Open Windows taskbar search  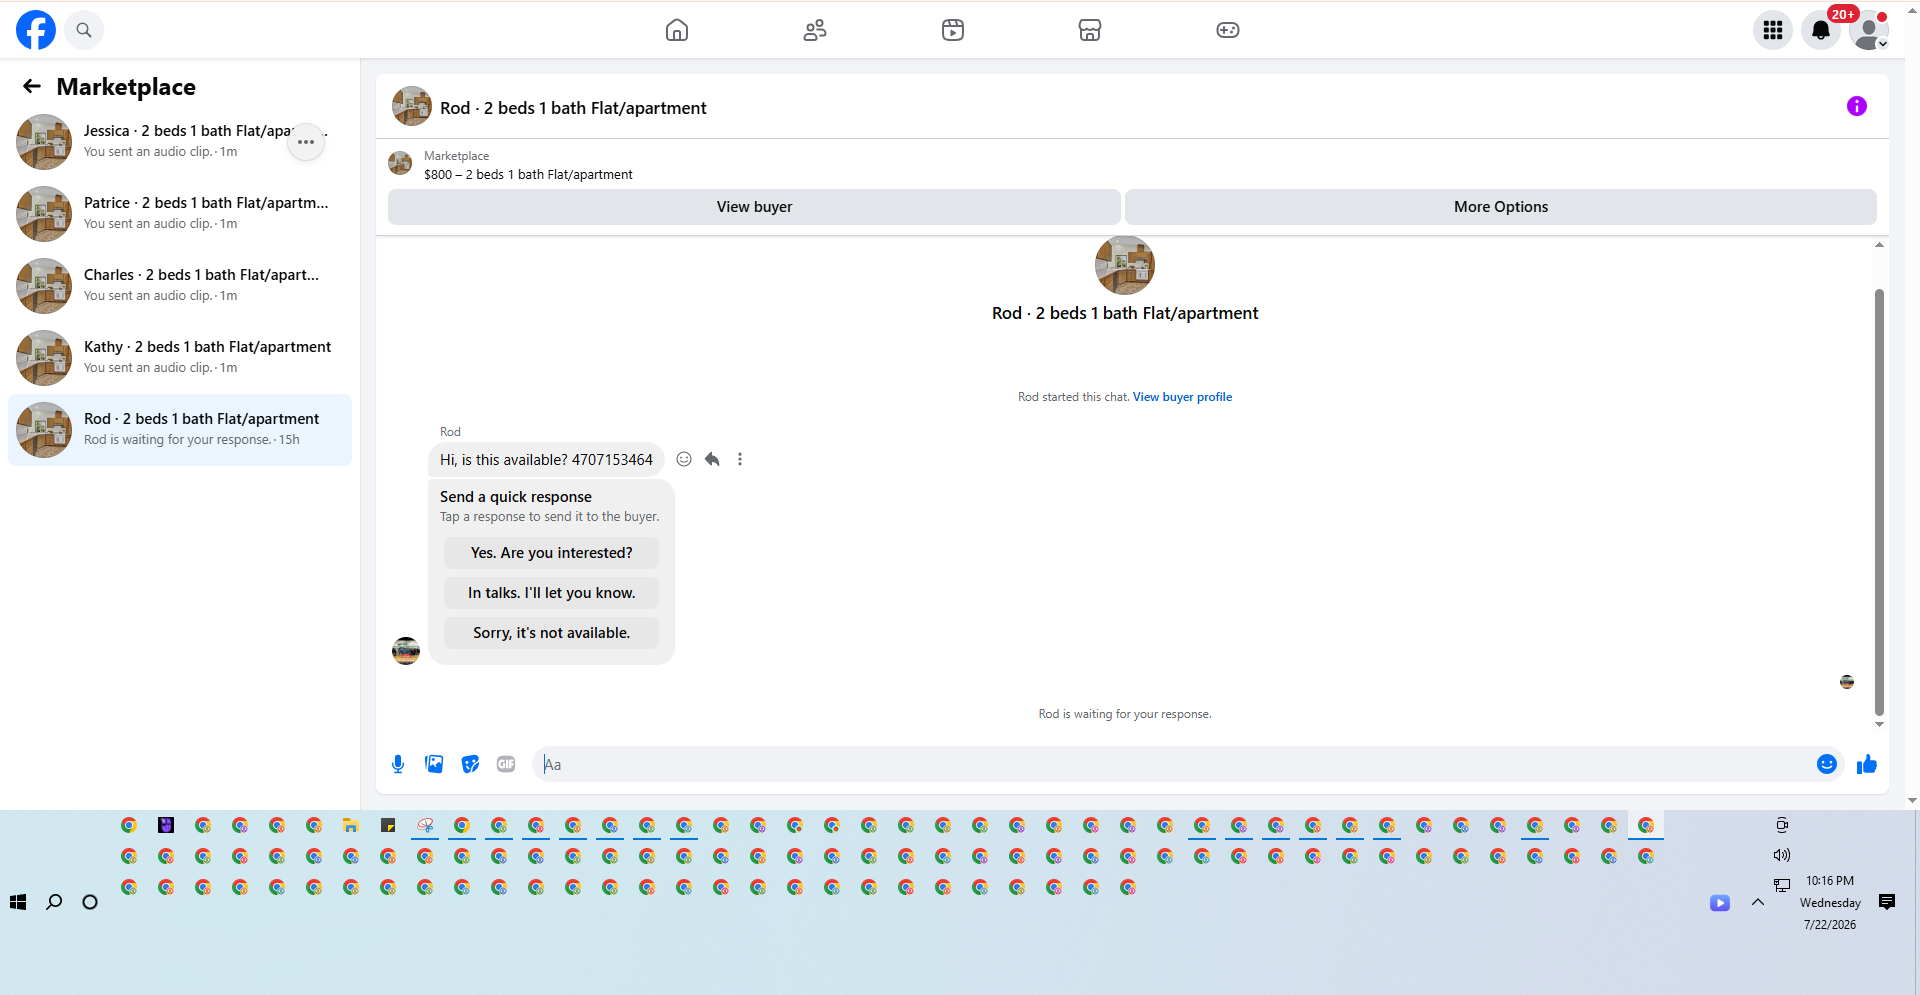pos(54,902)
